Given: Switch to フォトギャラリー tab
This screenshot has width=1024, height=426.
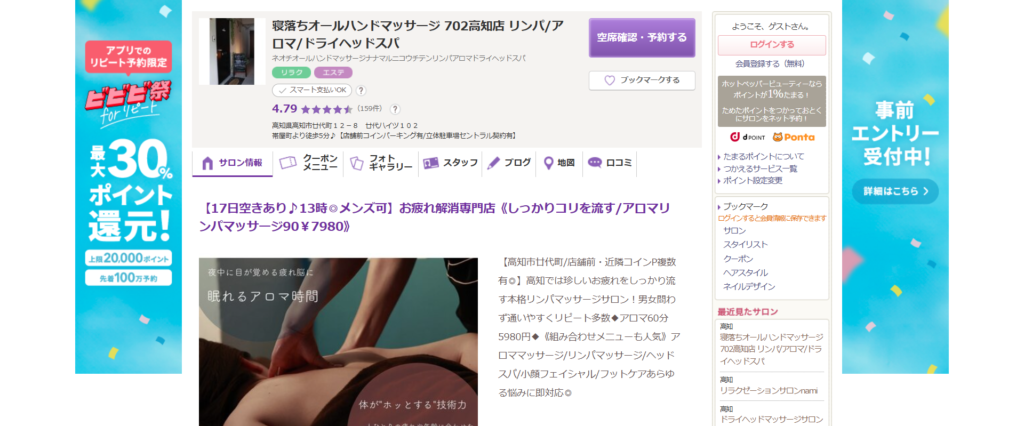Looking at the screenshot, I should click(x=381, y=163).
